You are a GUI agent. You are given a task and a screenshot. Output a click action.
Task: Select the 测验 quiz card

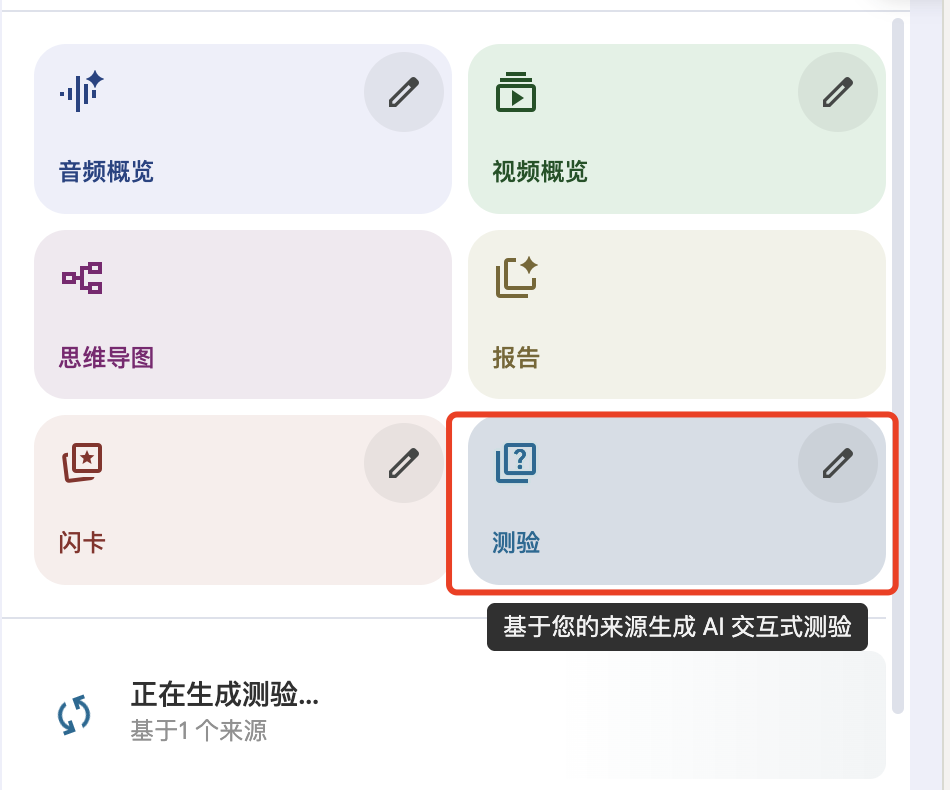click(x=677, y=500)
